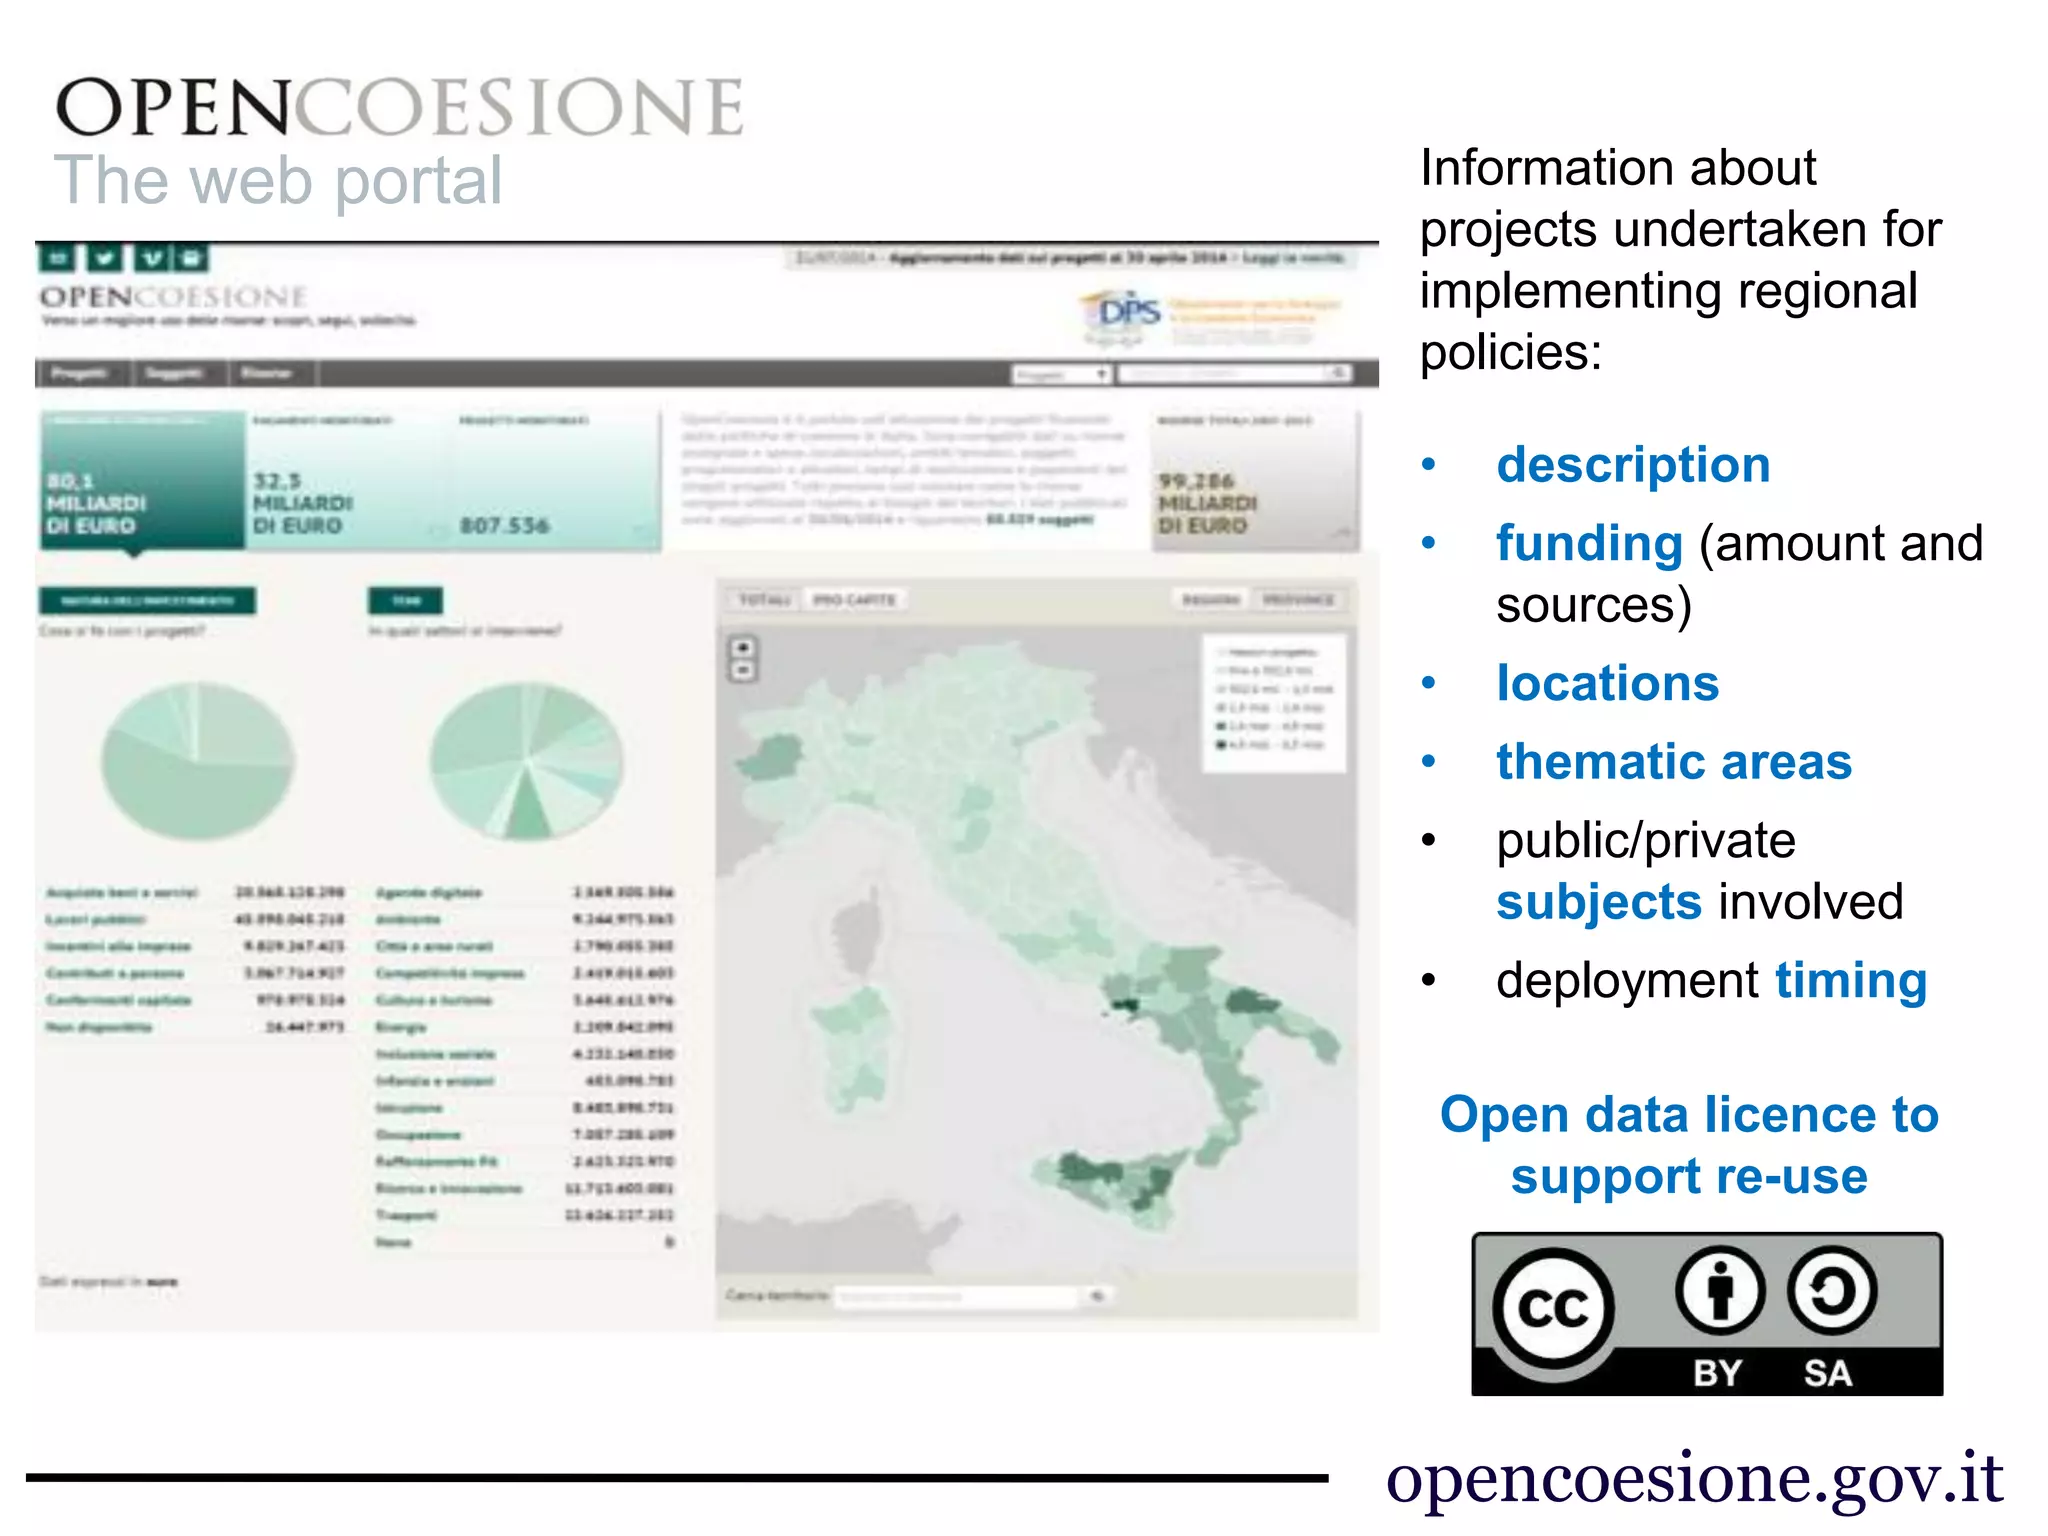Click the green TEMI button

tap(405, 601)
